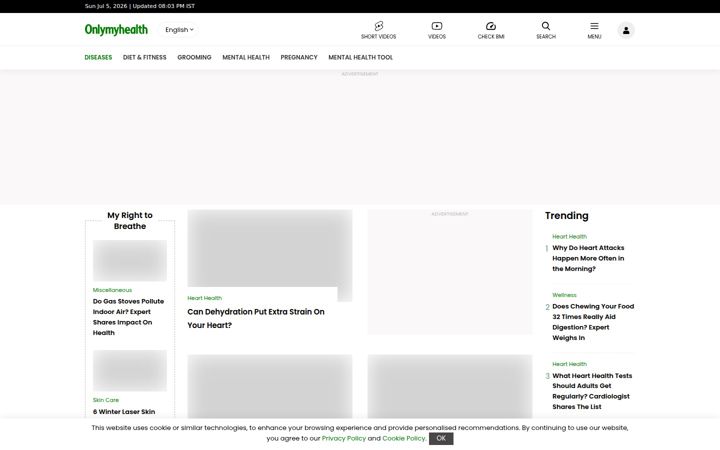Open thumbnail above Skin Care article
Image resolution: width=720 pixels, height=450 pixels.
coord(130,371)
